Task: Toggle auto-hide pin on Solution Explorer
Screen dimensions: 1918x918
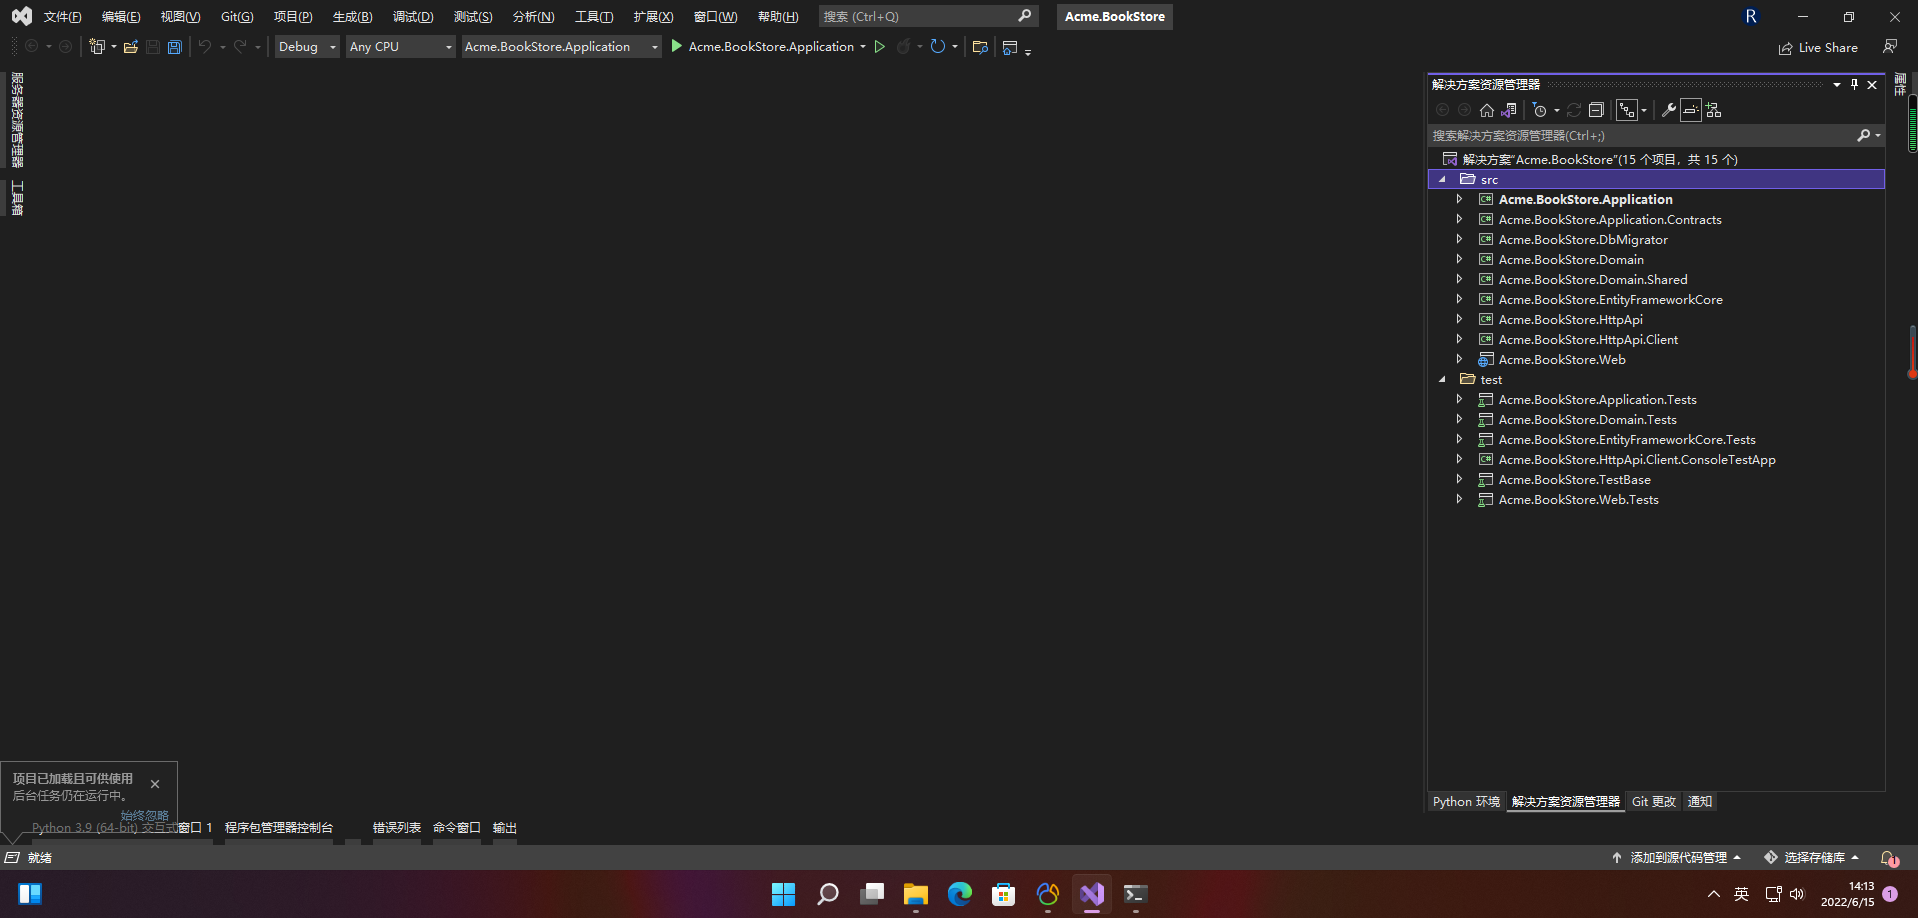Action: [1854, 85]
